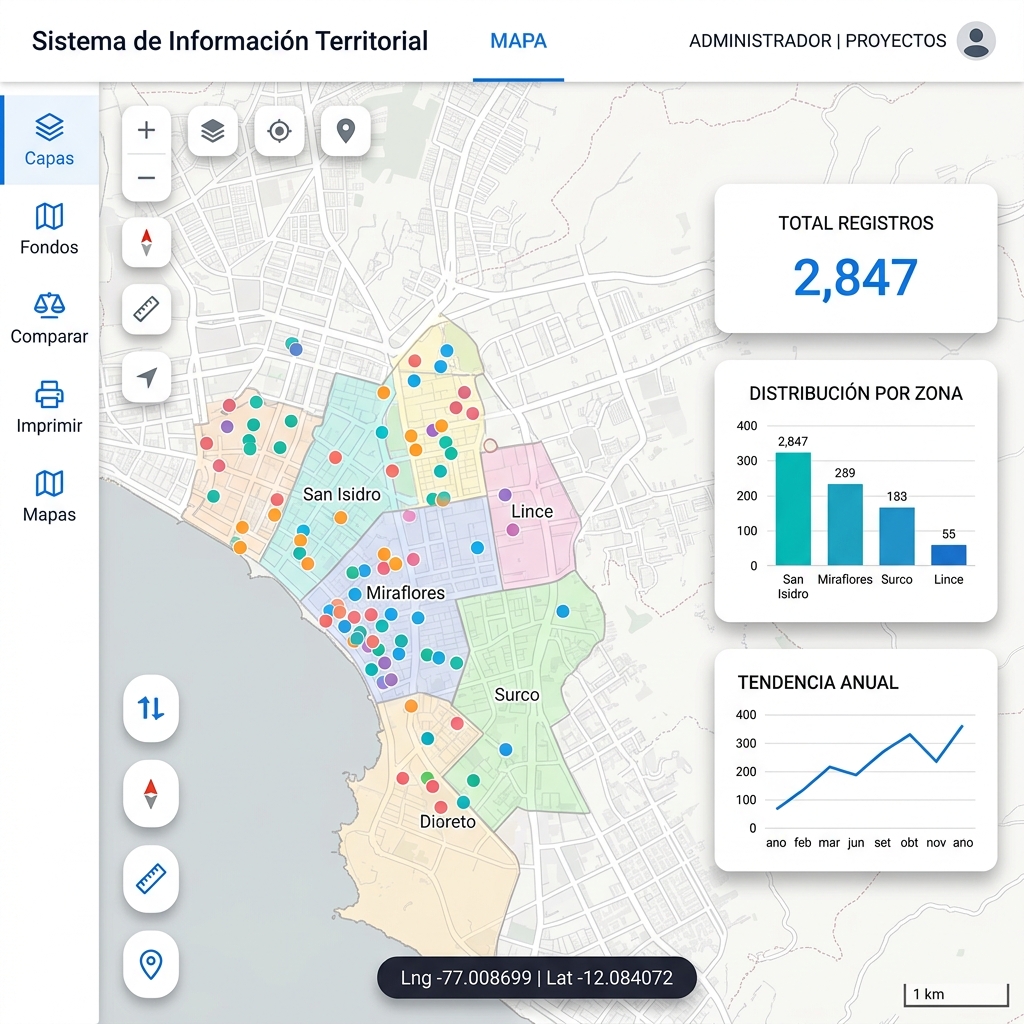1024x1024 pixels.
Task: Select the top toolbar location pin button
Action: (x=345, y=131)
